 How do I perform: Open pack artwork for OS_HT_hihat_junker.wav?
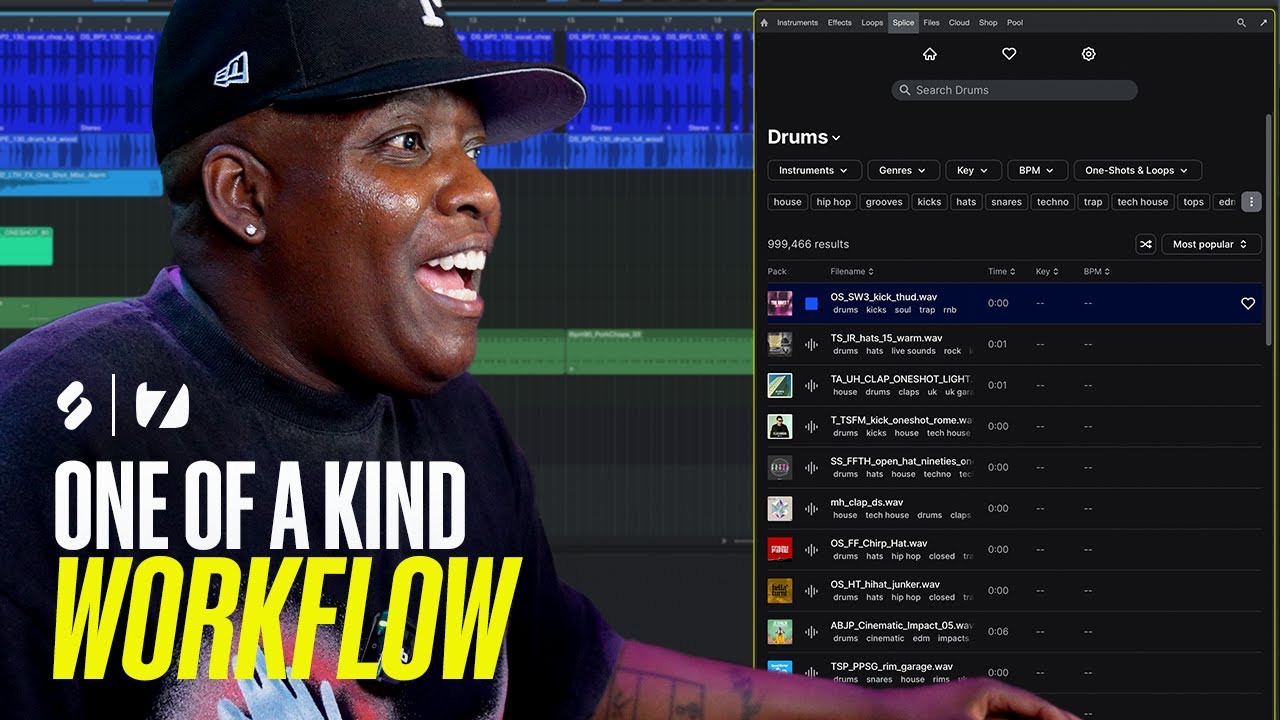point(780,590)
